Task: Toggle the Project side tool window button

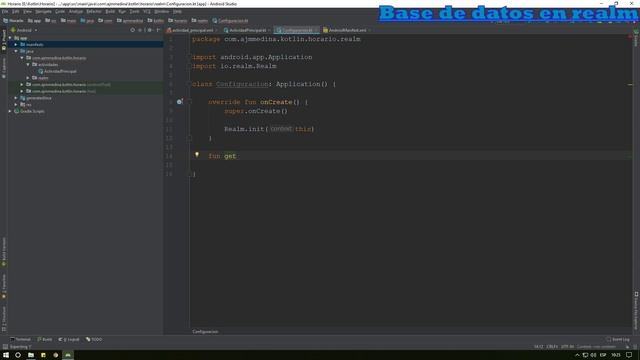Action: coord(4,40)
